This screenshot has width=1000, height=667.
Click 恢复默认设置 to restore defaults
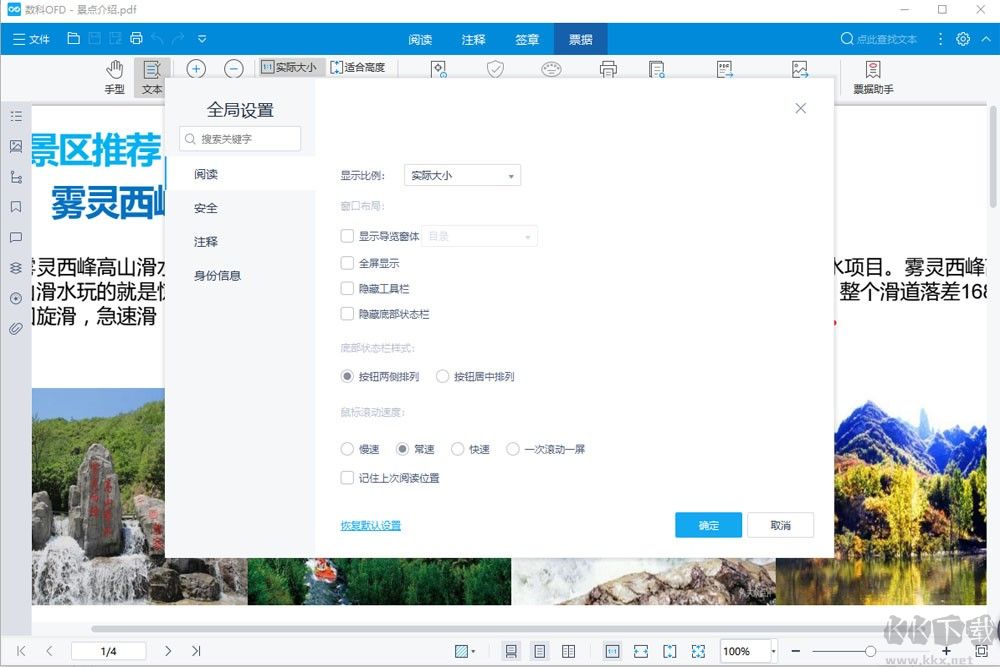370,525
